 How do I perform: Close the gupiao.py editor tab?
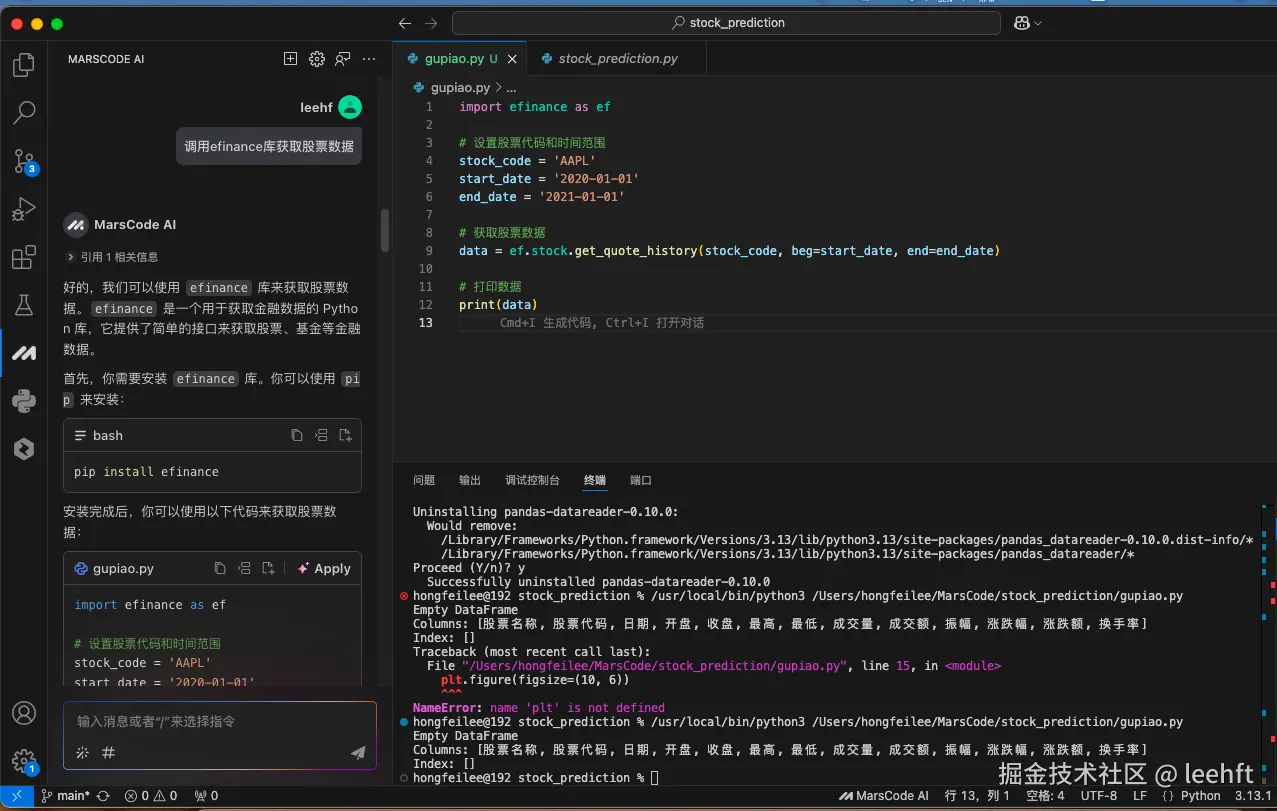[511, 58]
